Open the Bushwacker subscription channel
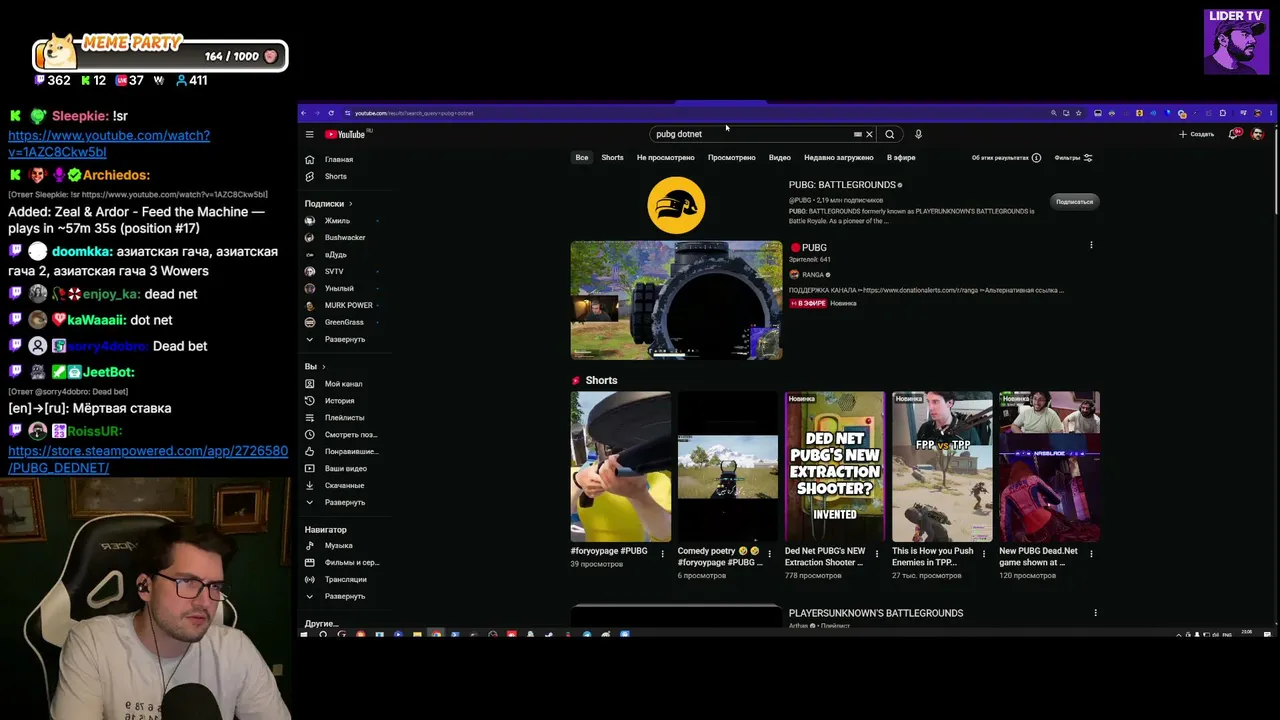The height and width of the screenshot is (720, 1280). pos(345,238)
